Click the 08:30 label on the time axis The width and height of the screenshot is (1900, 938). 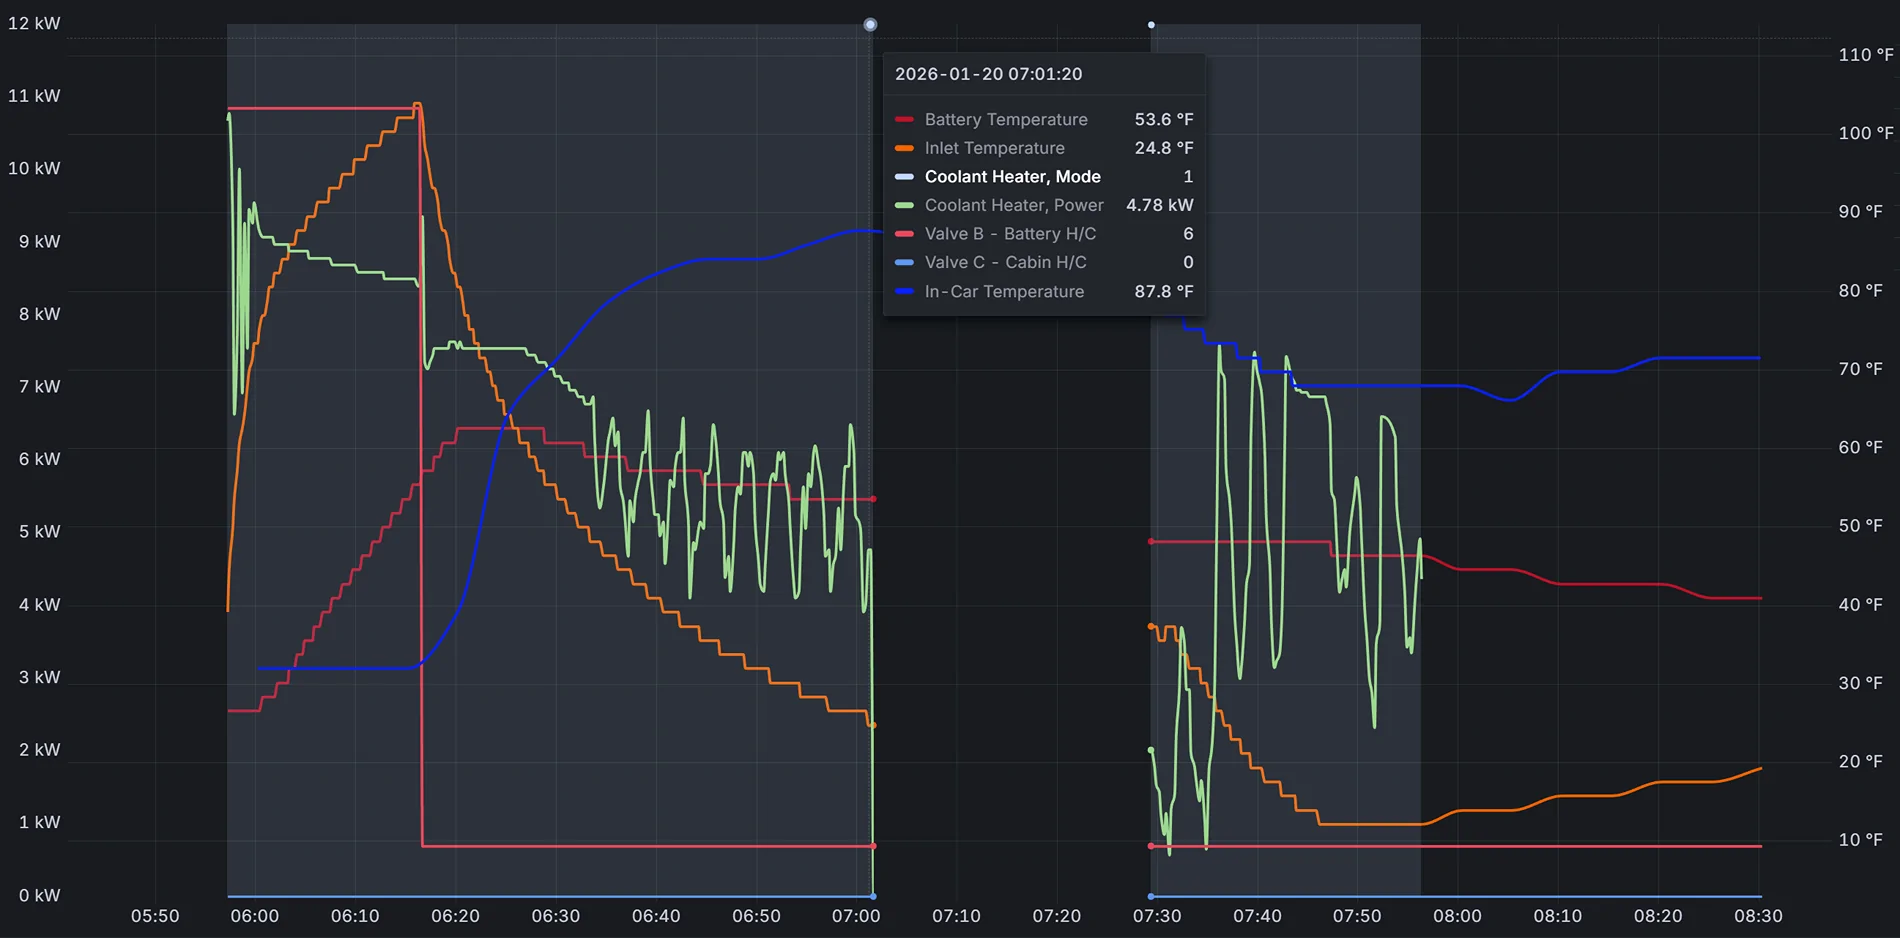[1758, 916]
